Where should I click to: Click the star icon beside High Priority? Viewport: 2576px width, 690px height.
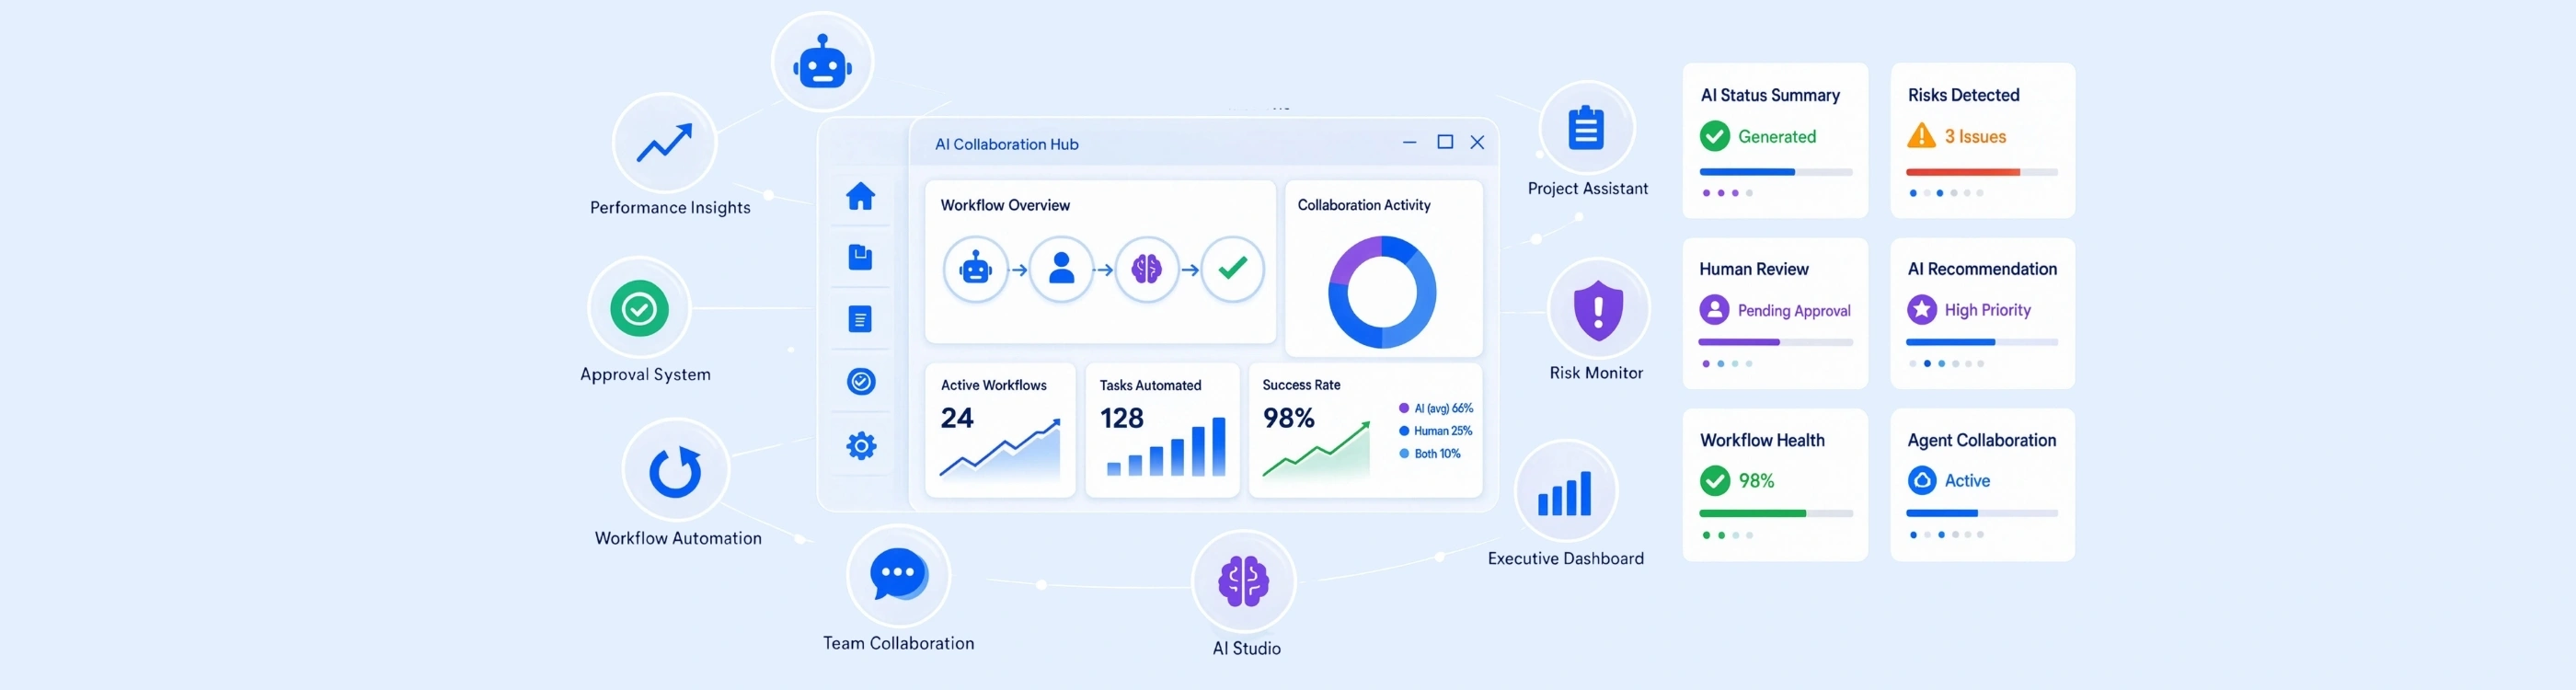tap(1921, 309)
